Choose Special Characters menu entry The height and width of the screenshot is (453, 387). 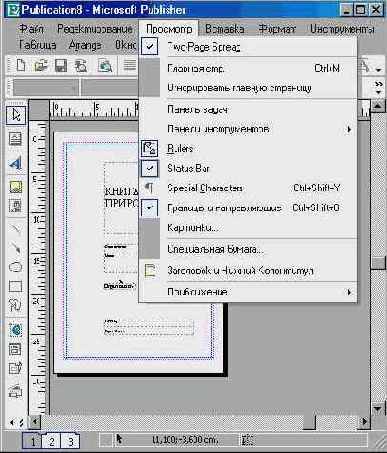pos(248,188)
